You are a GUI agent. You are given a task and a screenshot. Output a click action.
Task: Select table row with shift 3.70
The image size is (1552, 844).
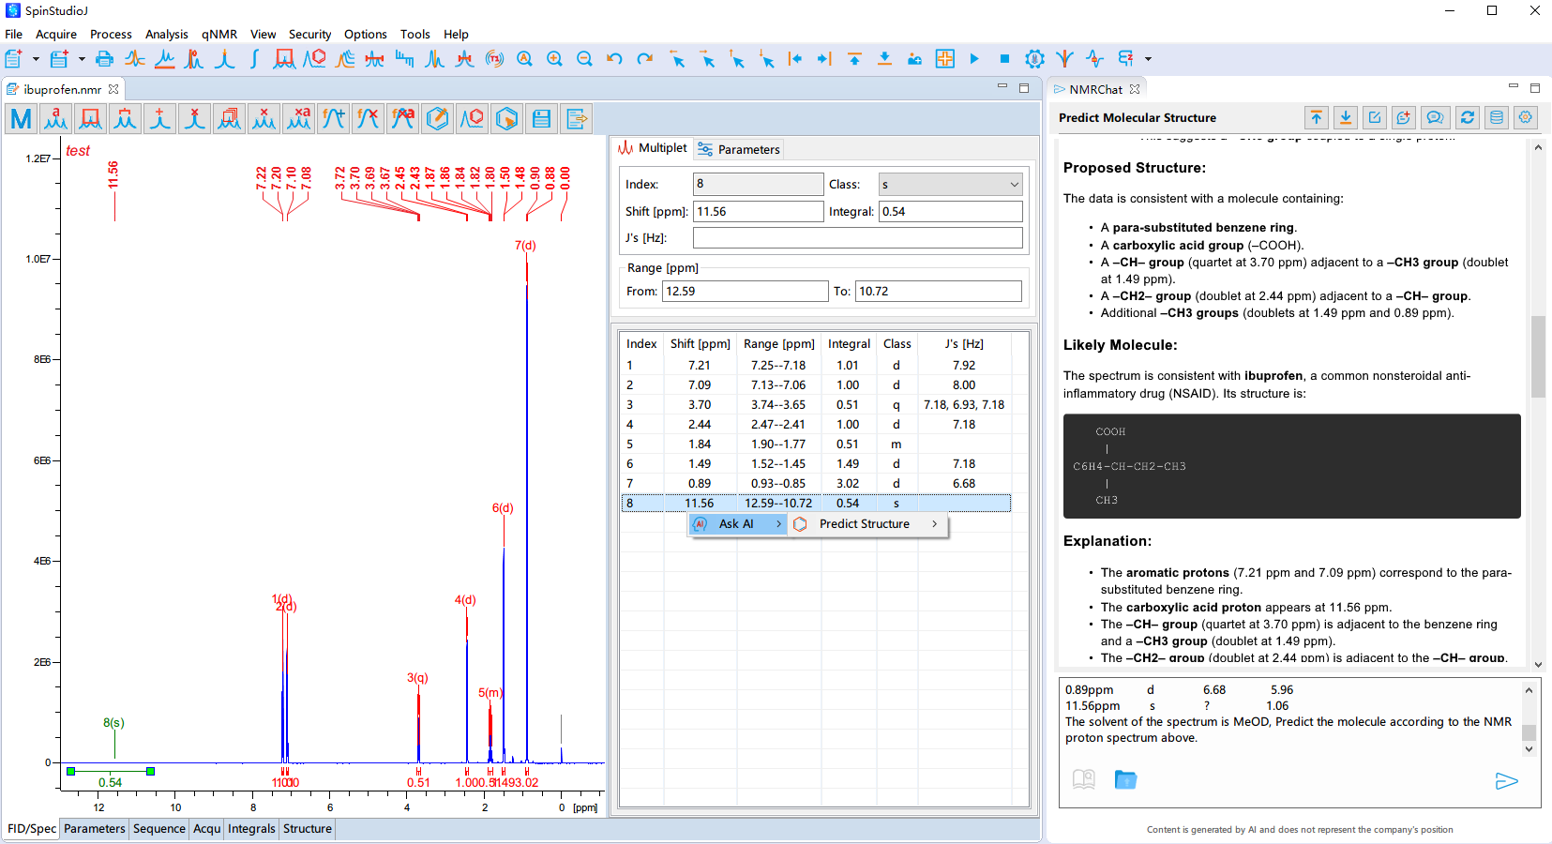click(x=816, y=404)
